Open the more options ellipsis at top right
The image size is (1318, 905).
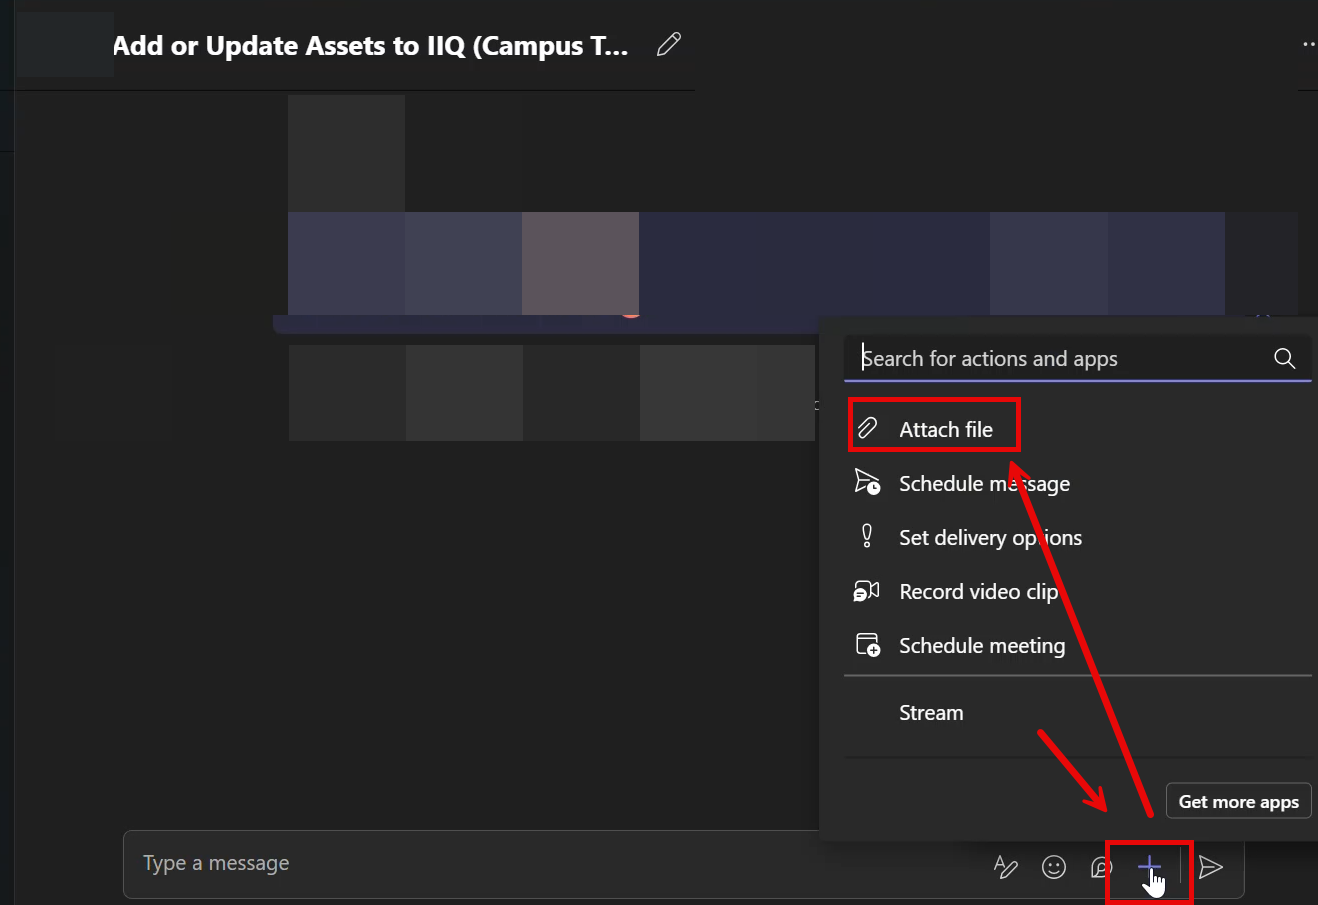1308,44
